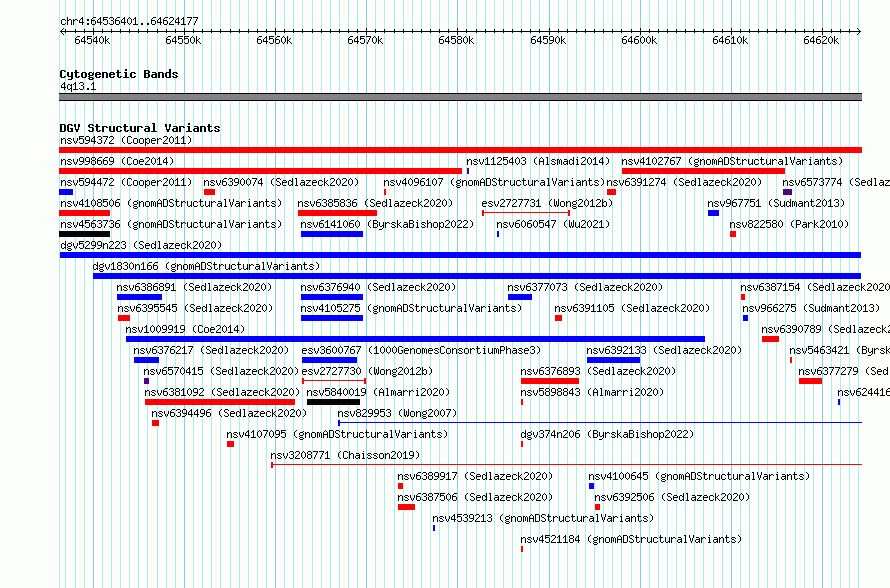Open nsv1009919 (Coe2014) variant

(185, 329)
